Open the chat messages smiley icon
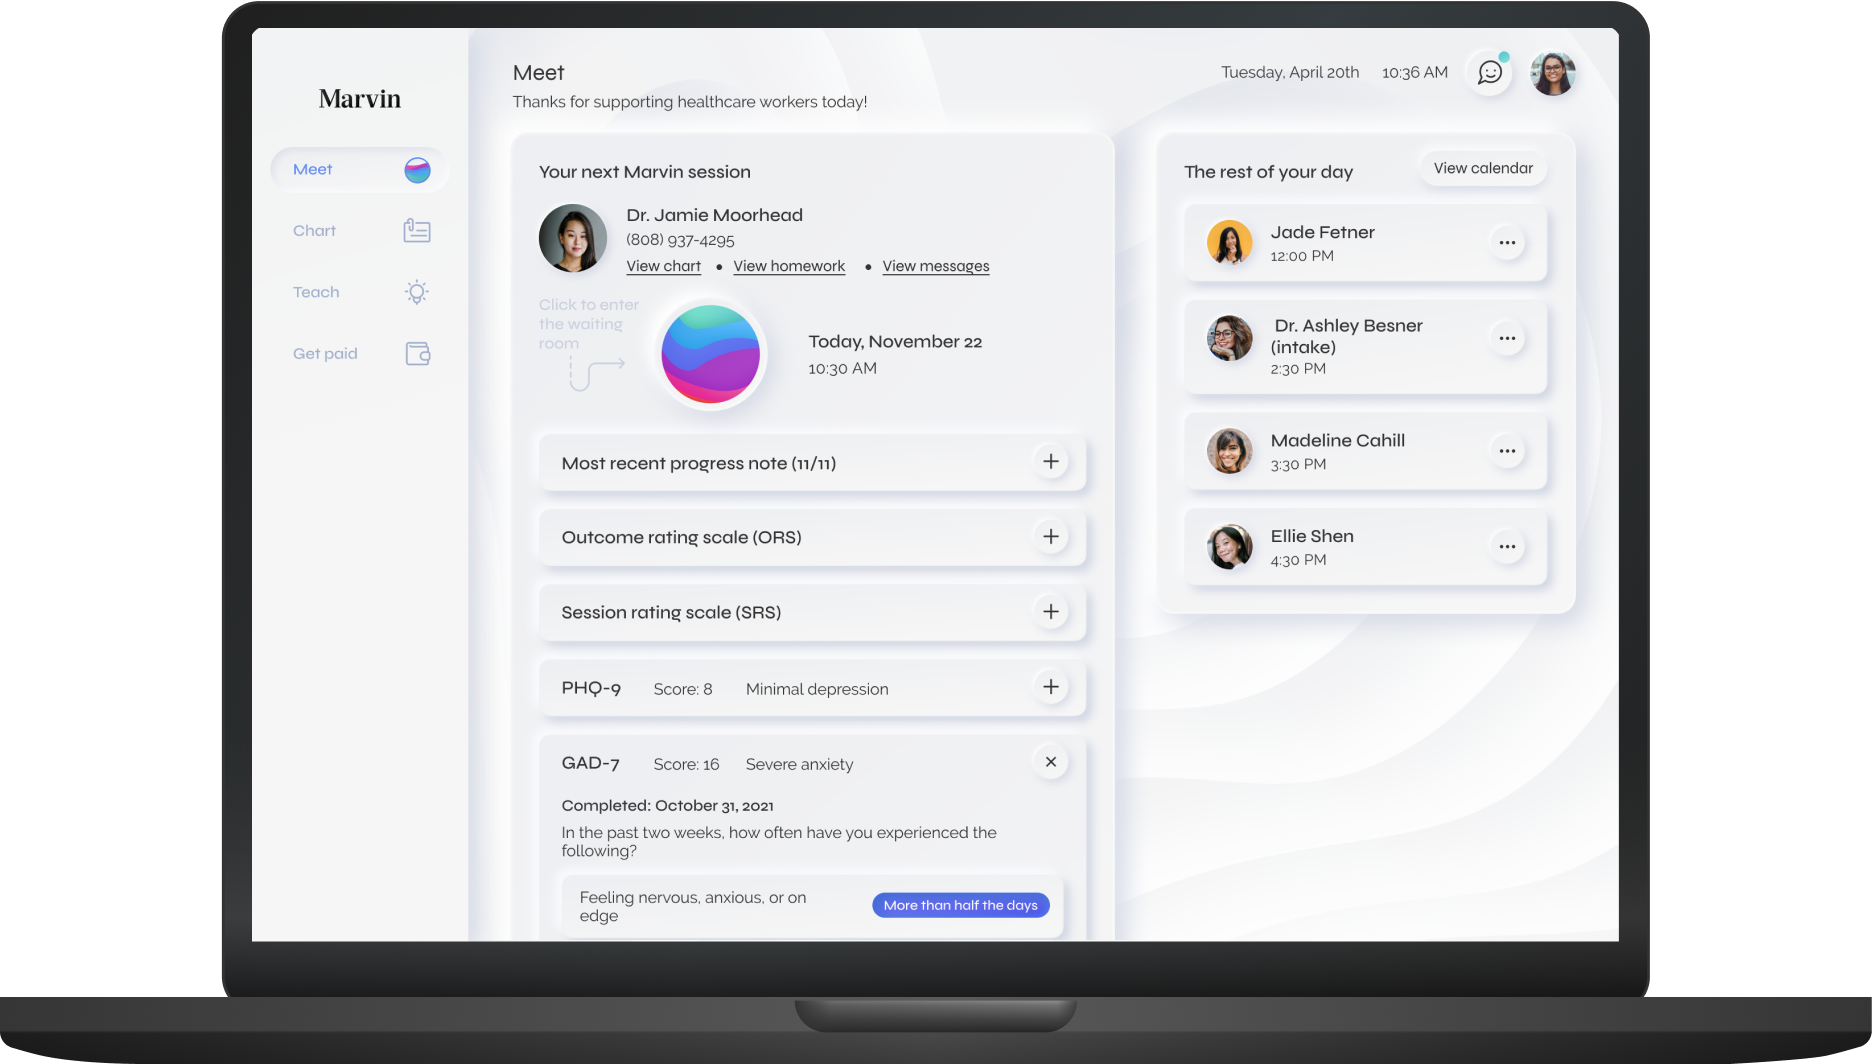This screenshot has width=1872, height=1064. coord(1490,73)
